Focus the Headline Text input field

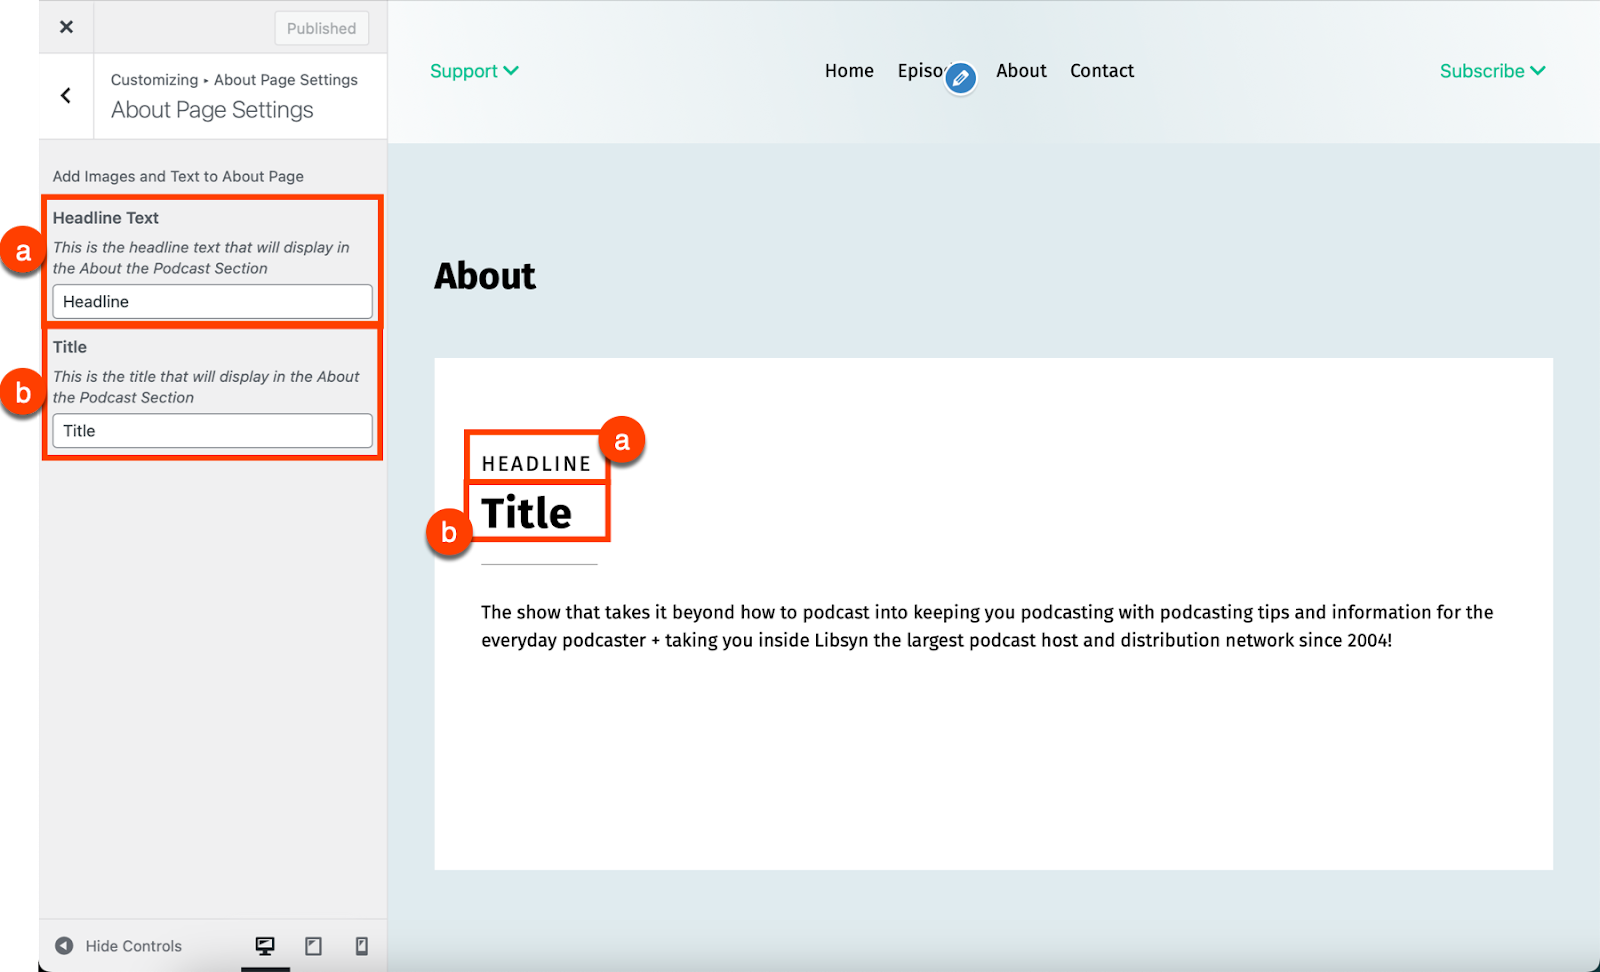pyautogui.click(x=212, y=302)
